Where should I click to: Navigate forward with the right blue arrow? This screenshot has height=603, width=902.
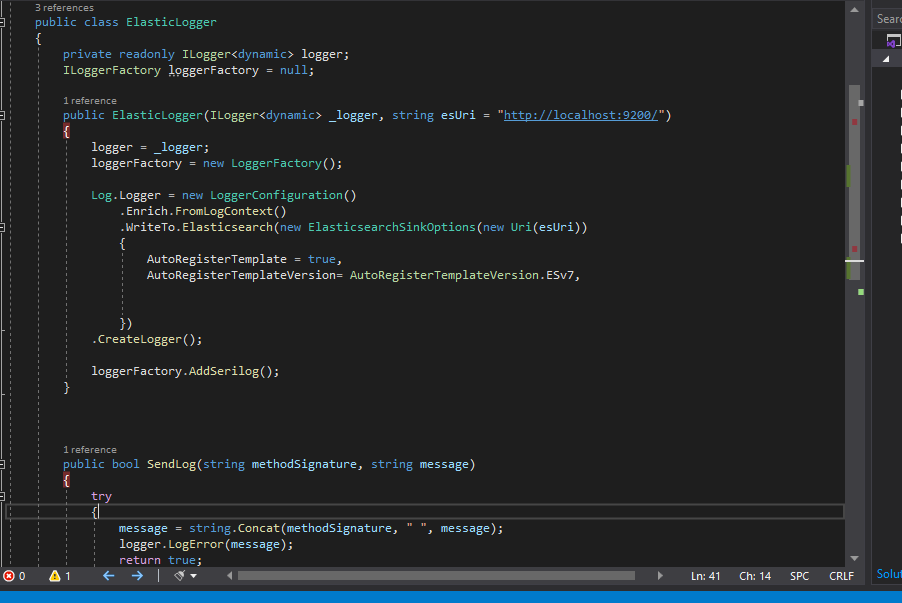pyautogui.click(x=137, y=576)
